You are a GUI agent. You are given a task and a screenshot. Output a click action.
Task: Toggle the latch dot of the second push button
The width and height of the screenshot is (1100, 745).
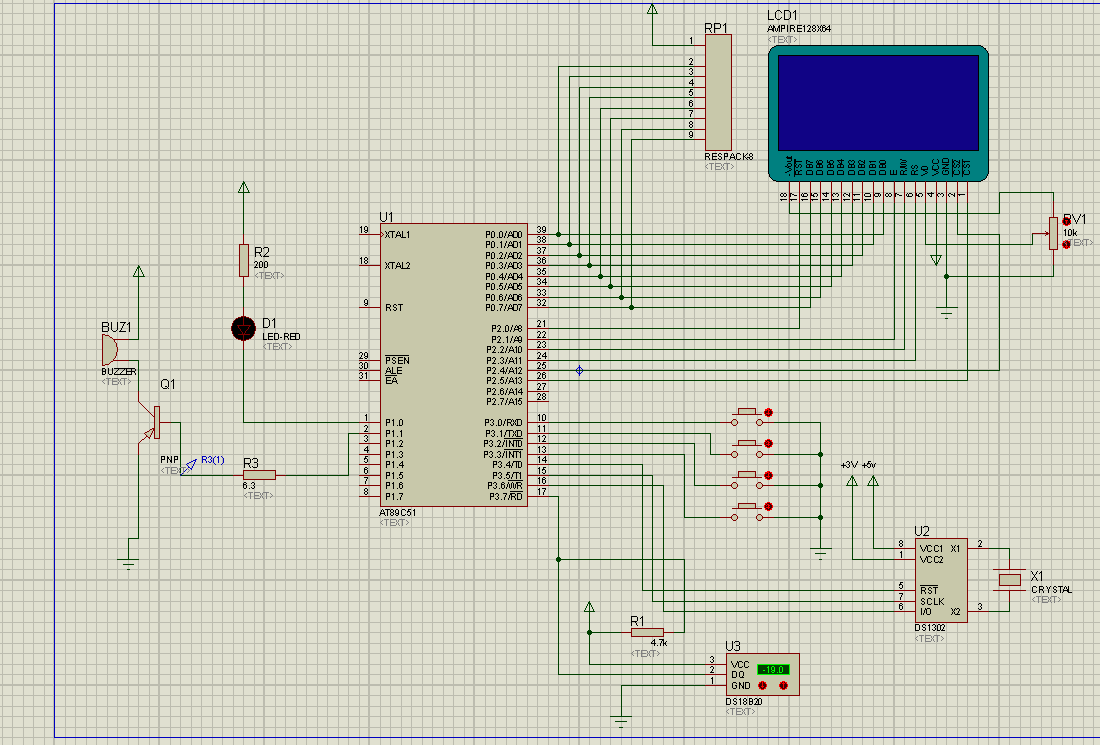(768, 443)
